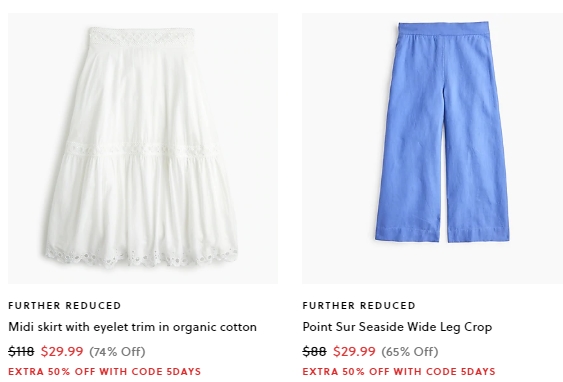Click the lace band across the skirt's middle
Viewport: 563px width, 382px height.
142,148
